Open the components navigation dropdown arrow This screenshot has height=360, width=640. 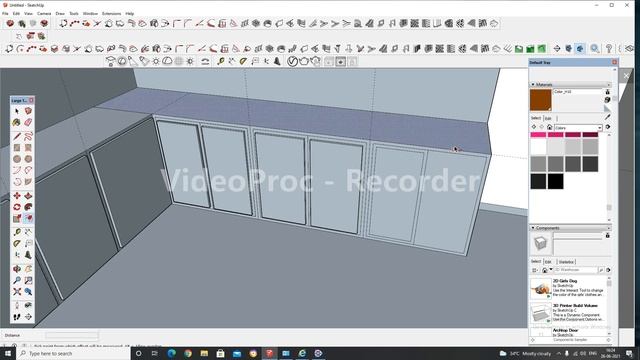point(551,270)
